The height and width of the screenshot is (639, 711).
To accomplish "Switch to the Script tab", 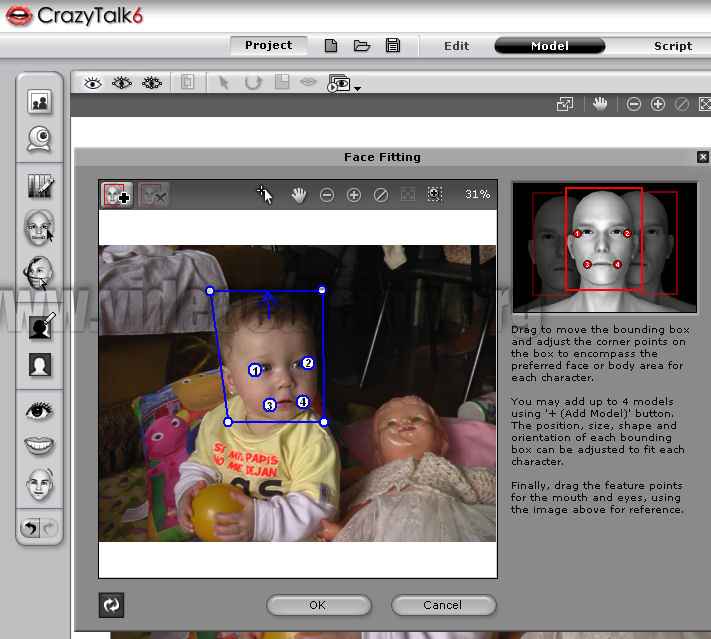I will tap(673, 46).
